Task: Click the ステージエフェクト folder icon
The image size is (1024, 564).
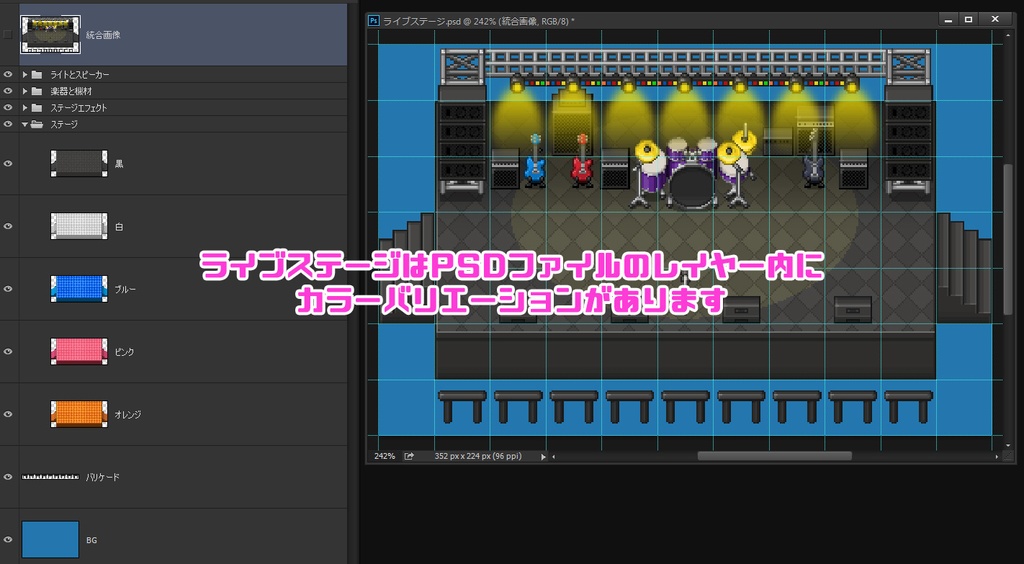Action: [37, 107]
